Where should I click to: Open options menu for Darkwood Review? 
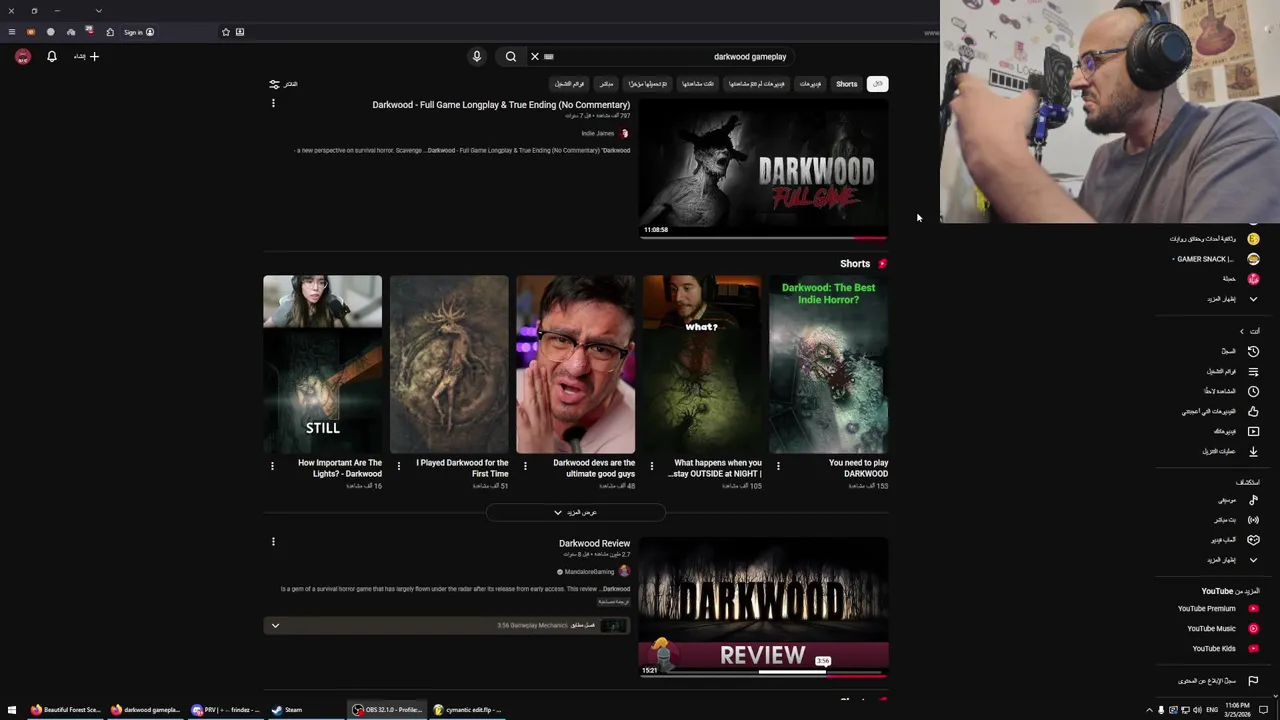click(273, 541)
